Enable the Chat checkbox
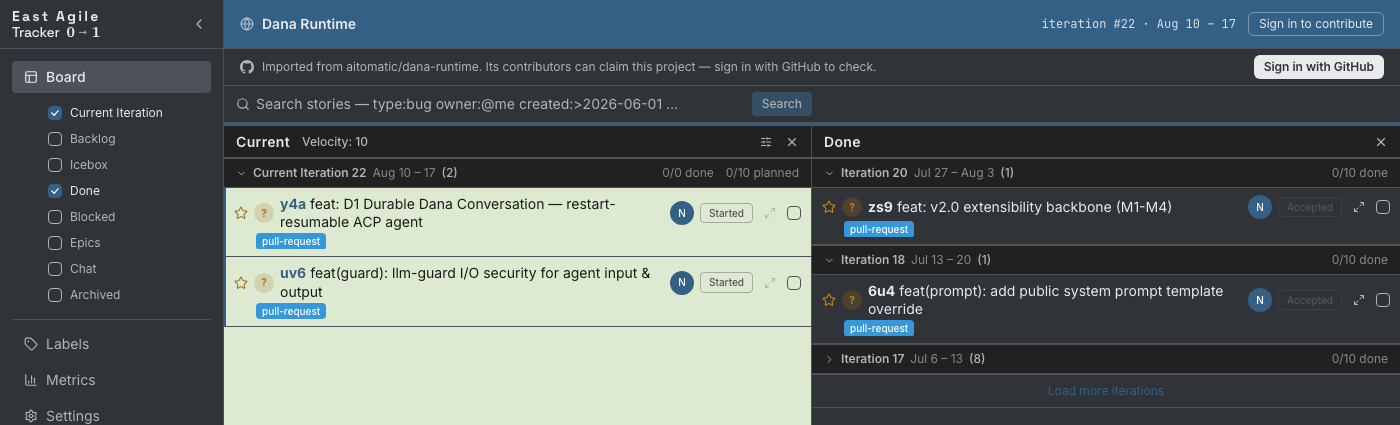This screenshot has height=425, width=1400. click(55, 269)
